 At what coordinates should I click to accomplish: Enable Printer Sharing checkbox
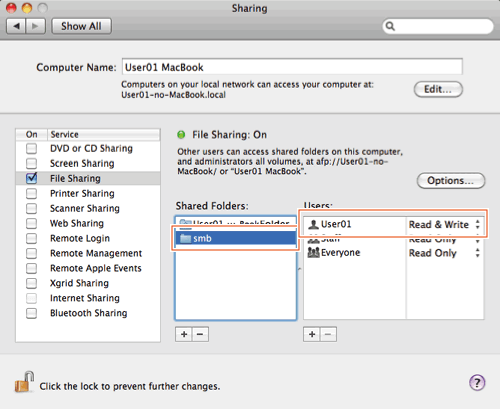[x=31, y=193]
